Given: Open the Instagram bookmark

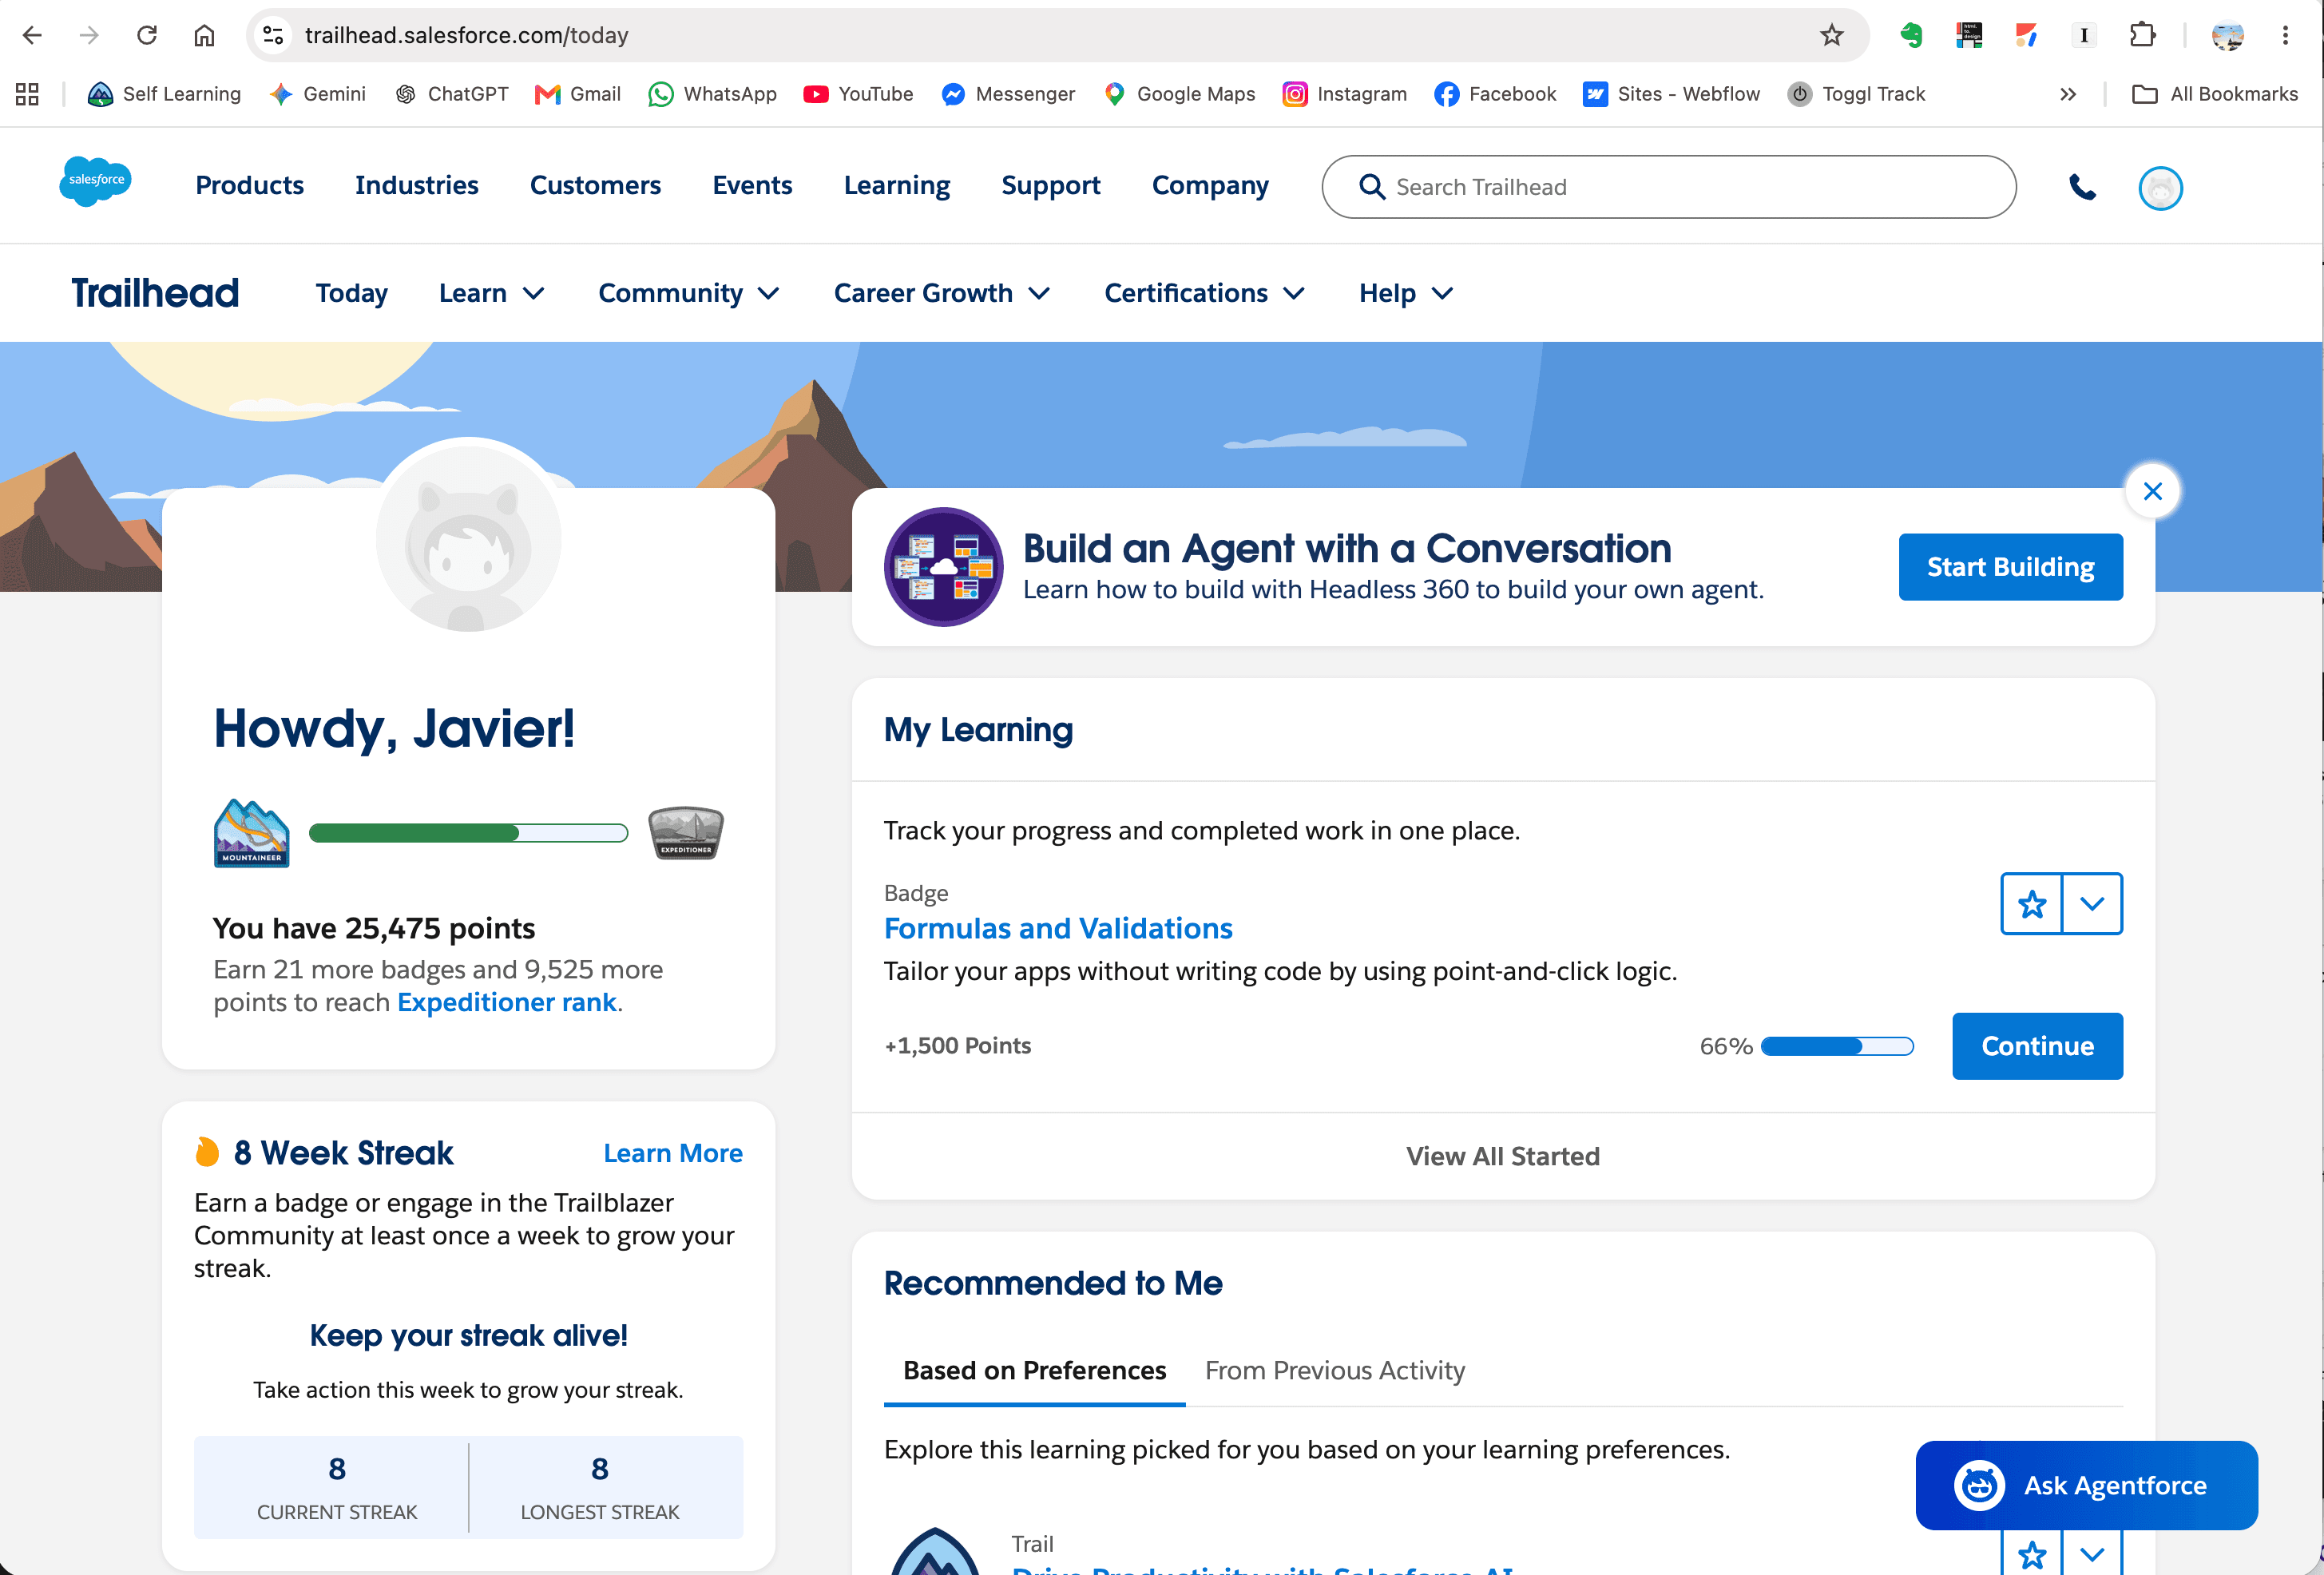Looking at the screenshot, I should coord(1345,94).
